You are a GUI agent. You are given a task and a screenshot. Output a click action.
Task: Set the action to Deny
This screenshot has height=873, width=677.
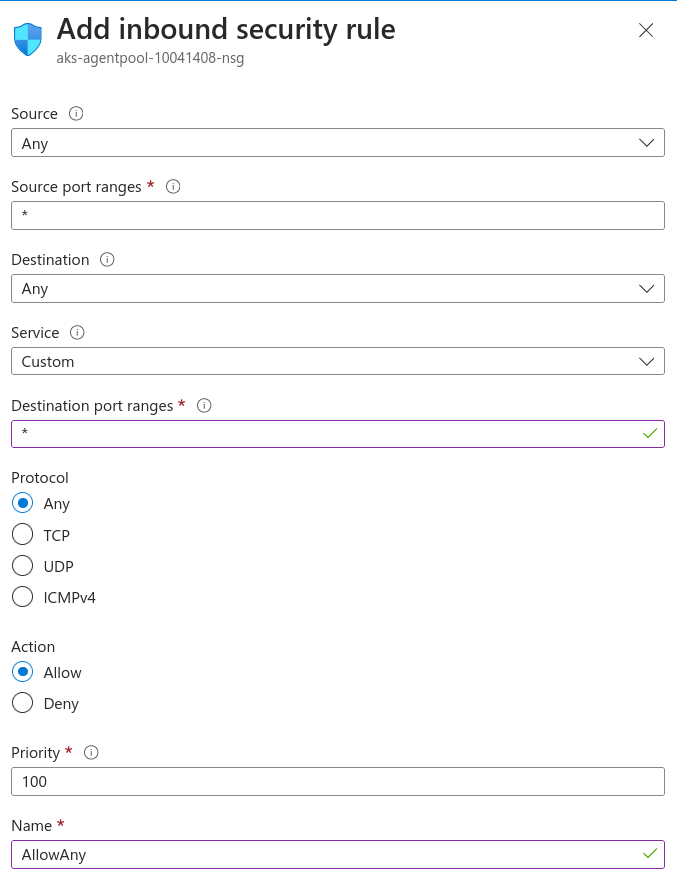tap(22, 703)
